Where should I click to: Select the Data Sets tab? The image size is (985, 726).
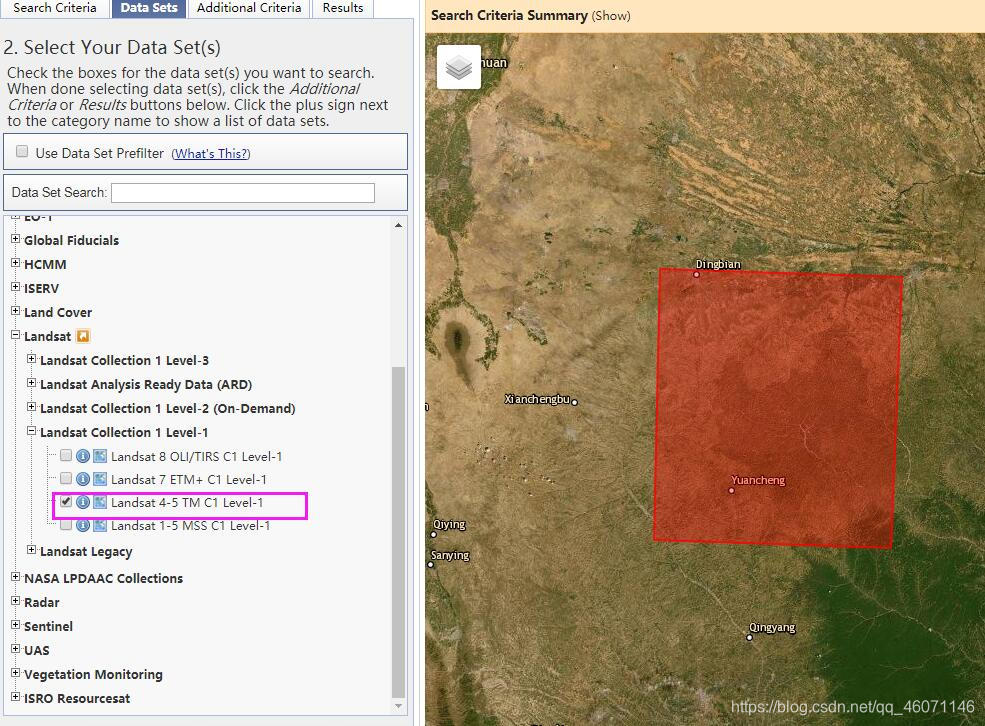(x=149, y=8)
